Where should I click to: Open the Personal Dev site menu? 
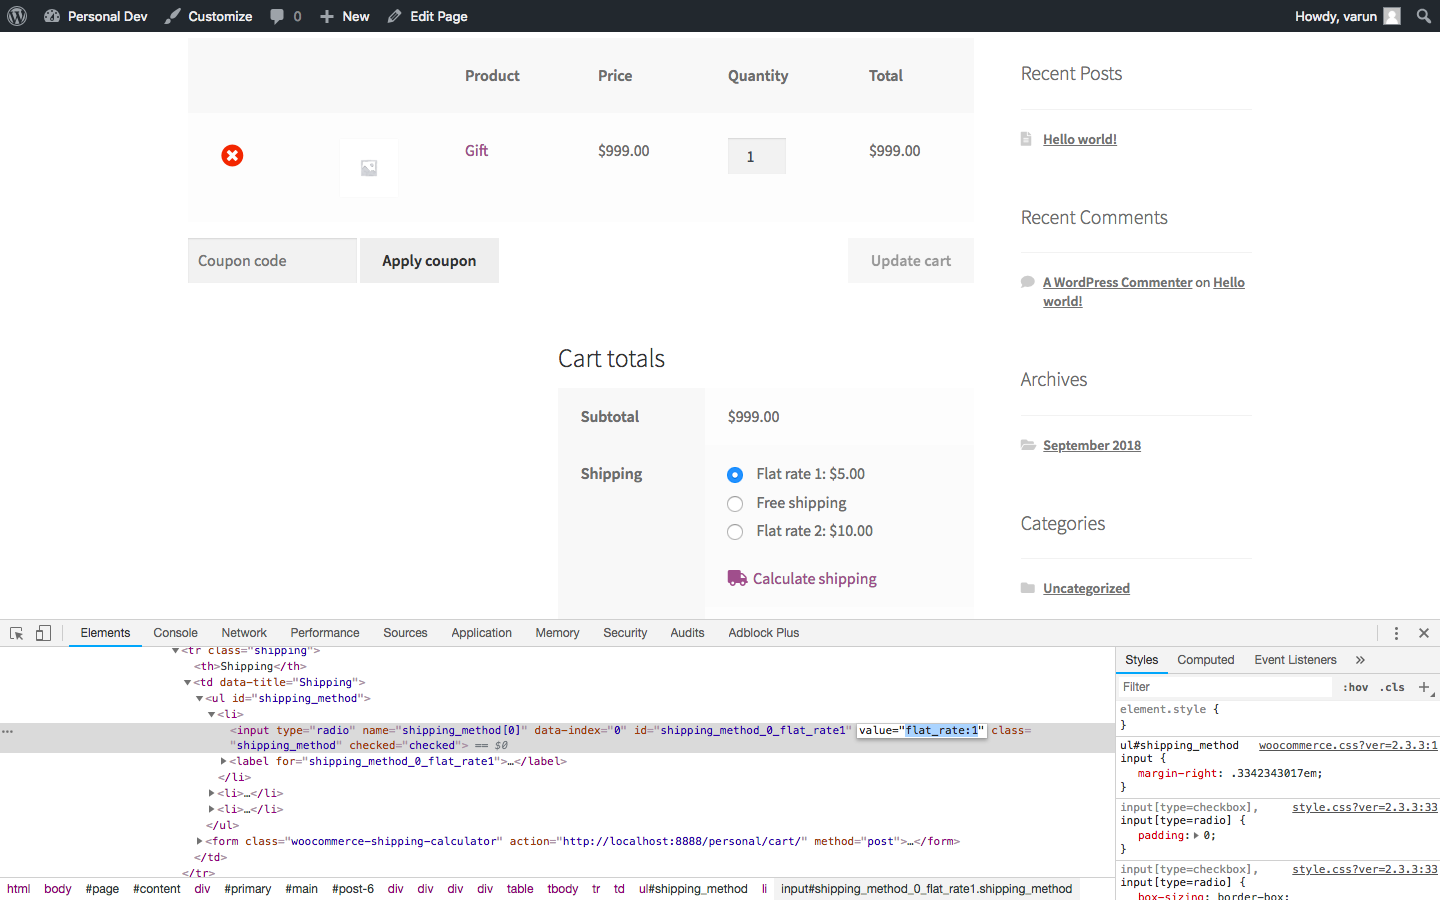[96, 16]
